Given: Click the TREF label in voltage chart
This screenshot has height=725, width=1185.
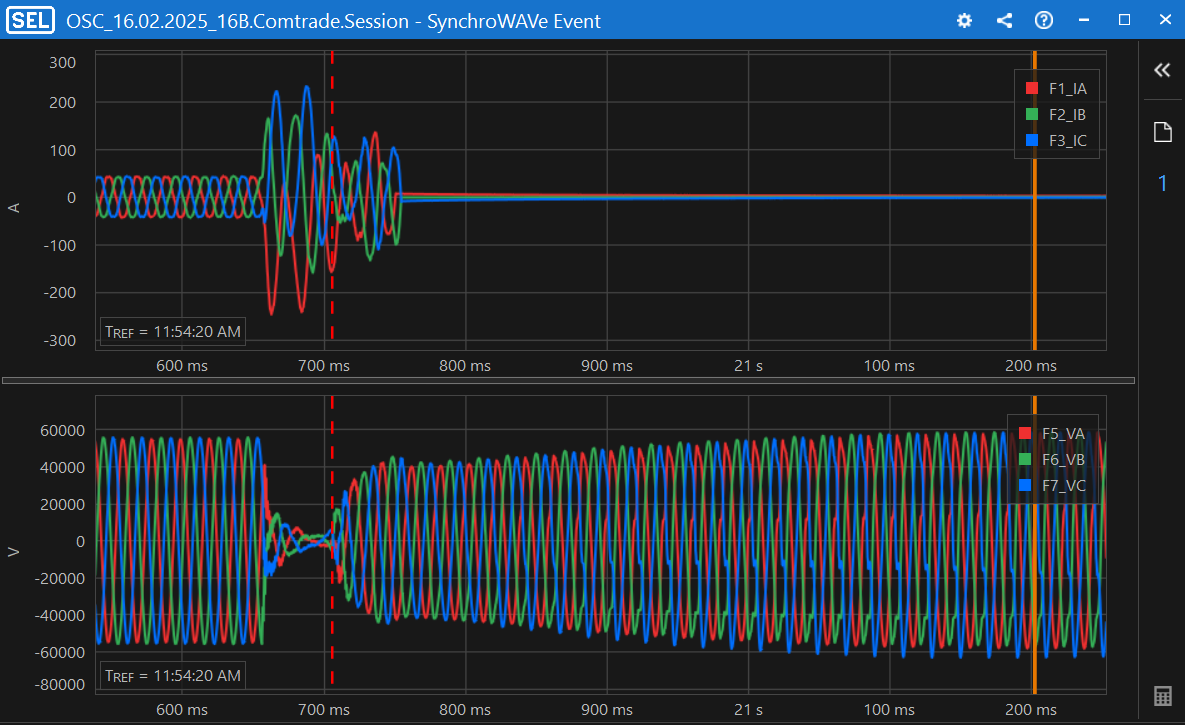Looking at the screenshot, I should click(173, 675).
